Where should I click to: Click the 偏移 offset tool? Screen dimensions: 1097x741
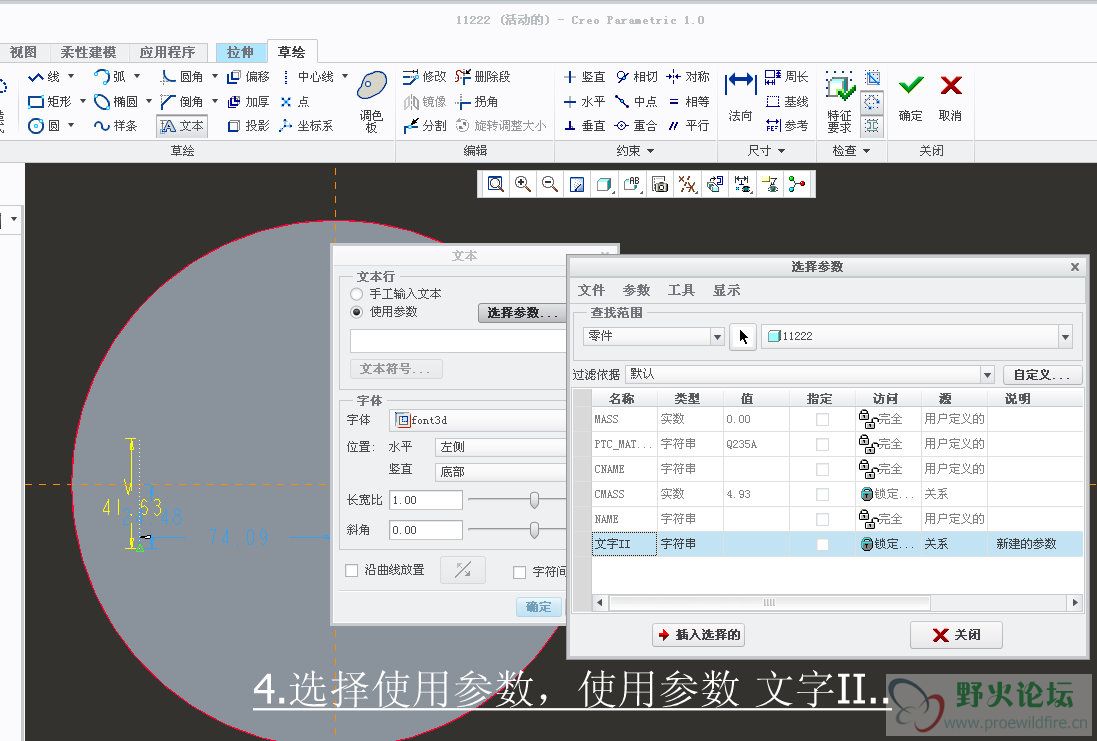[248, 76]
